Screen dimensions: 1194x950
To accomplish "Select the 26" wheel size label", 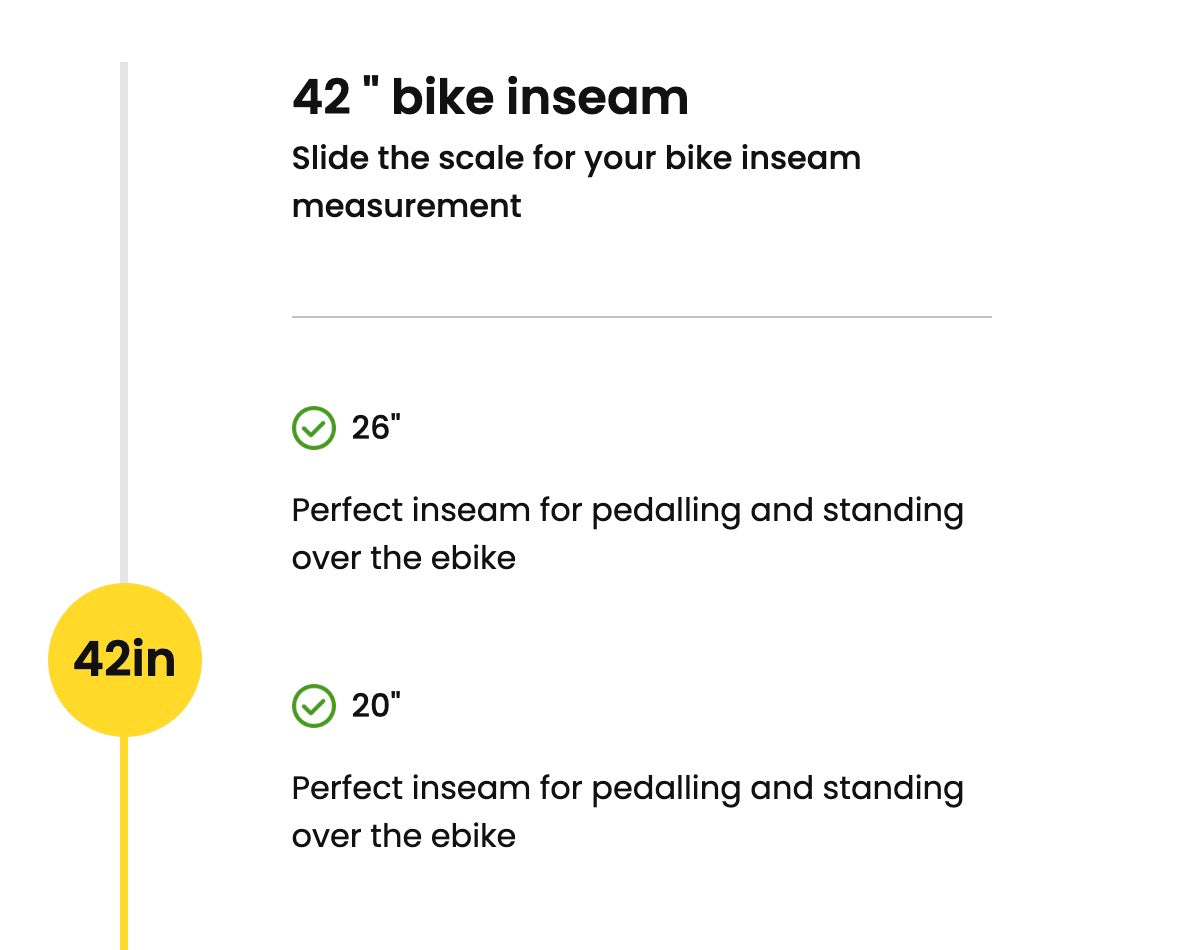I will 376,428.
